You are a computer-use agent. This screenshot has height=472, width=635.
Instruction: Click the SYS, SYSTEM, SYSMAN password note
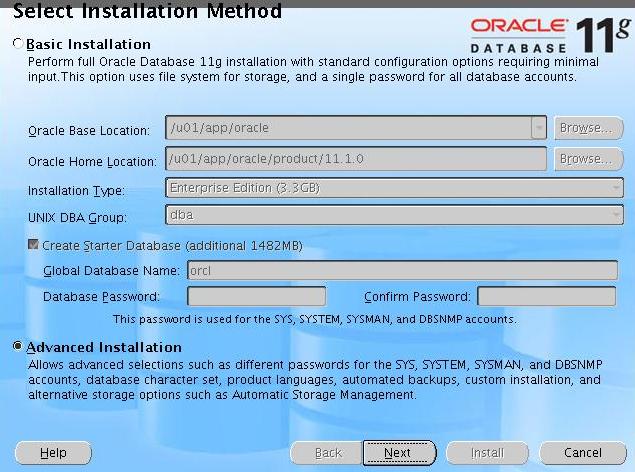(315, 319)
